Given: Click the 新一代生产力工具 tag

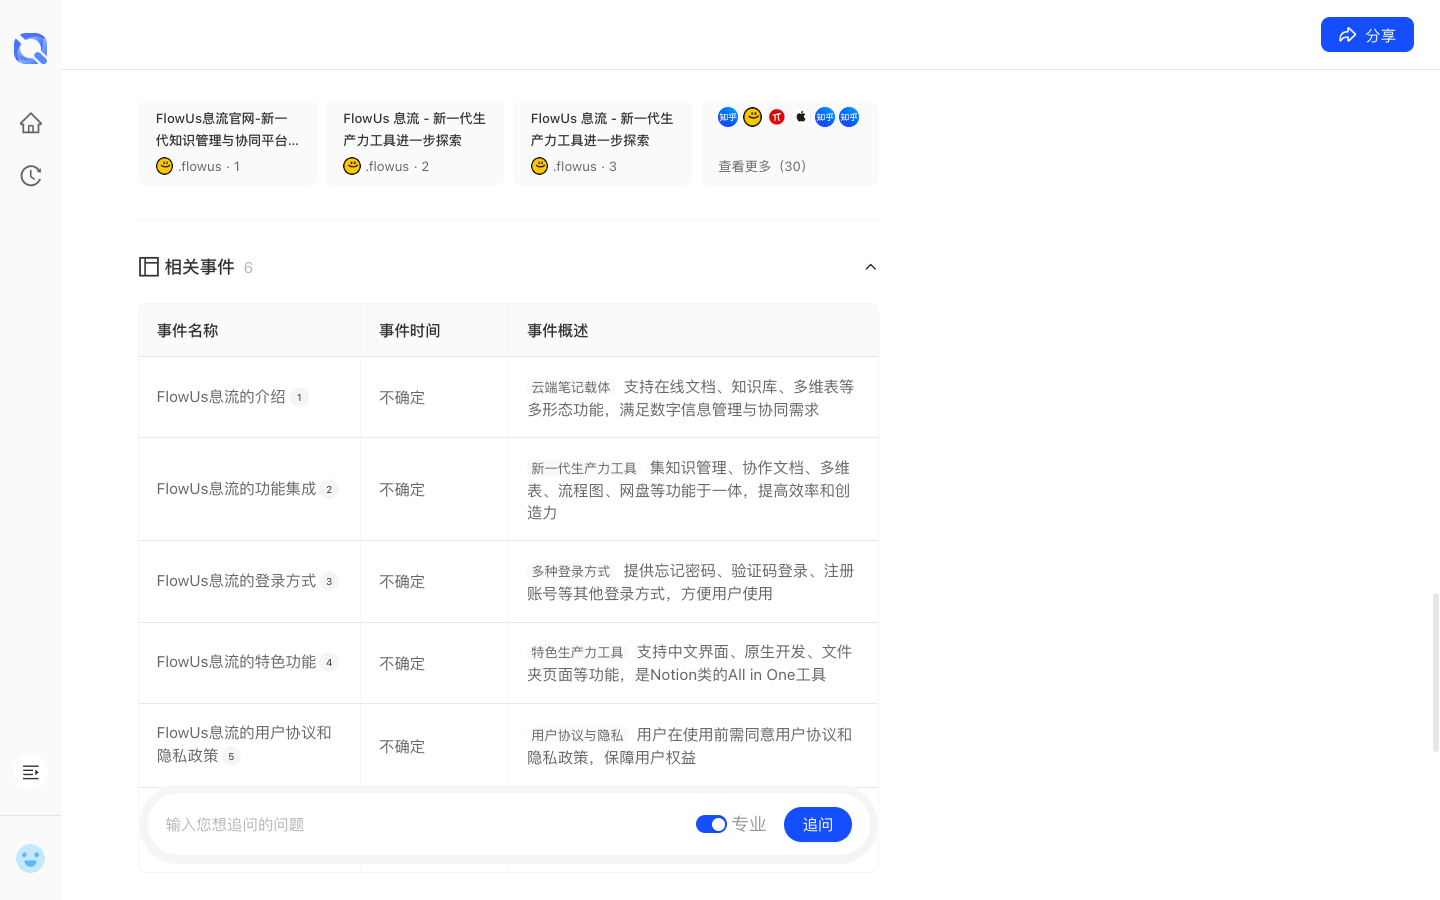Looking at the screenshot, I should coord(584,468).
